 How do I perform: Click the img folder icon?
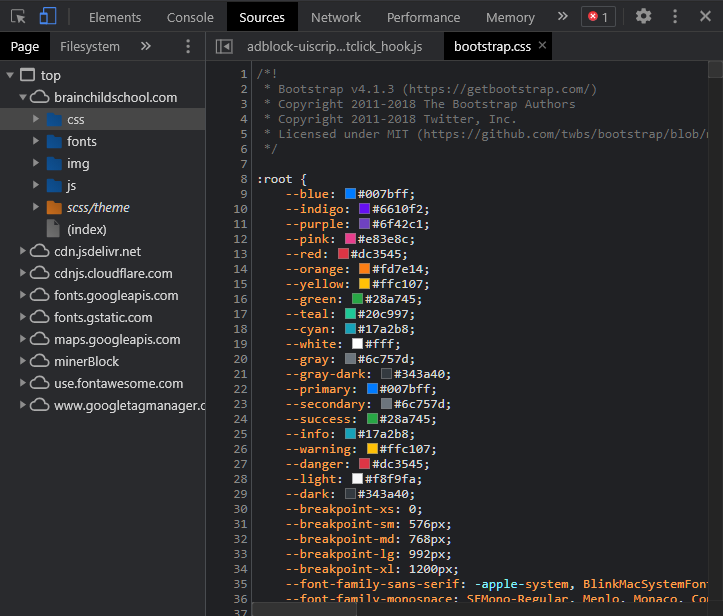[x=54, y=163]
